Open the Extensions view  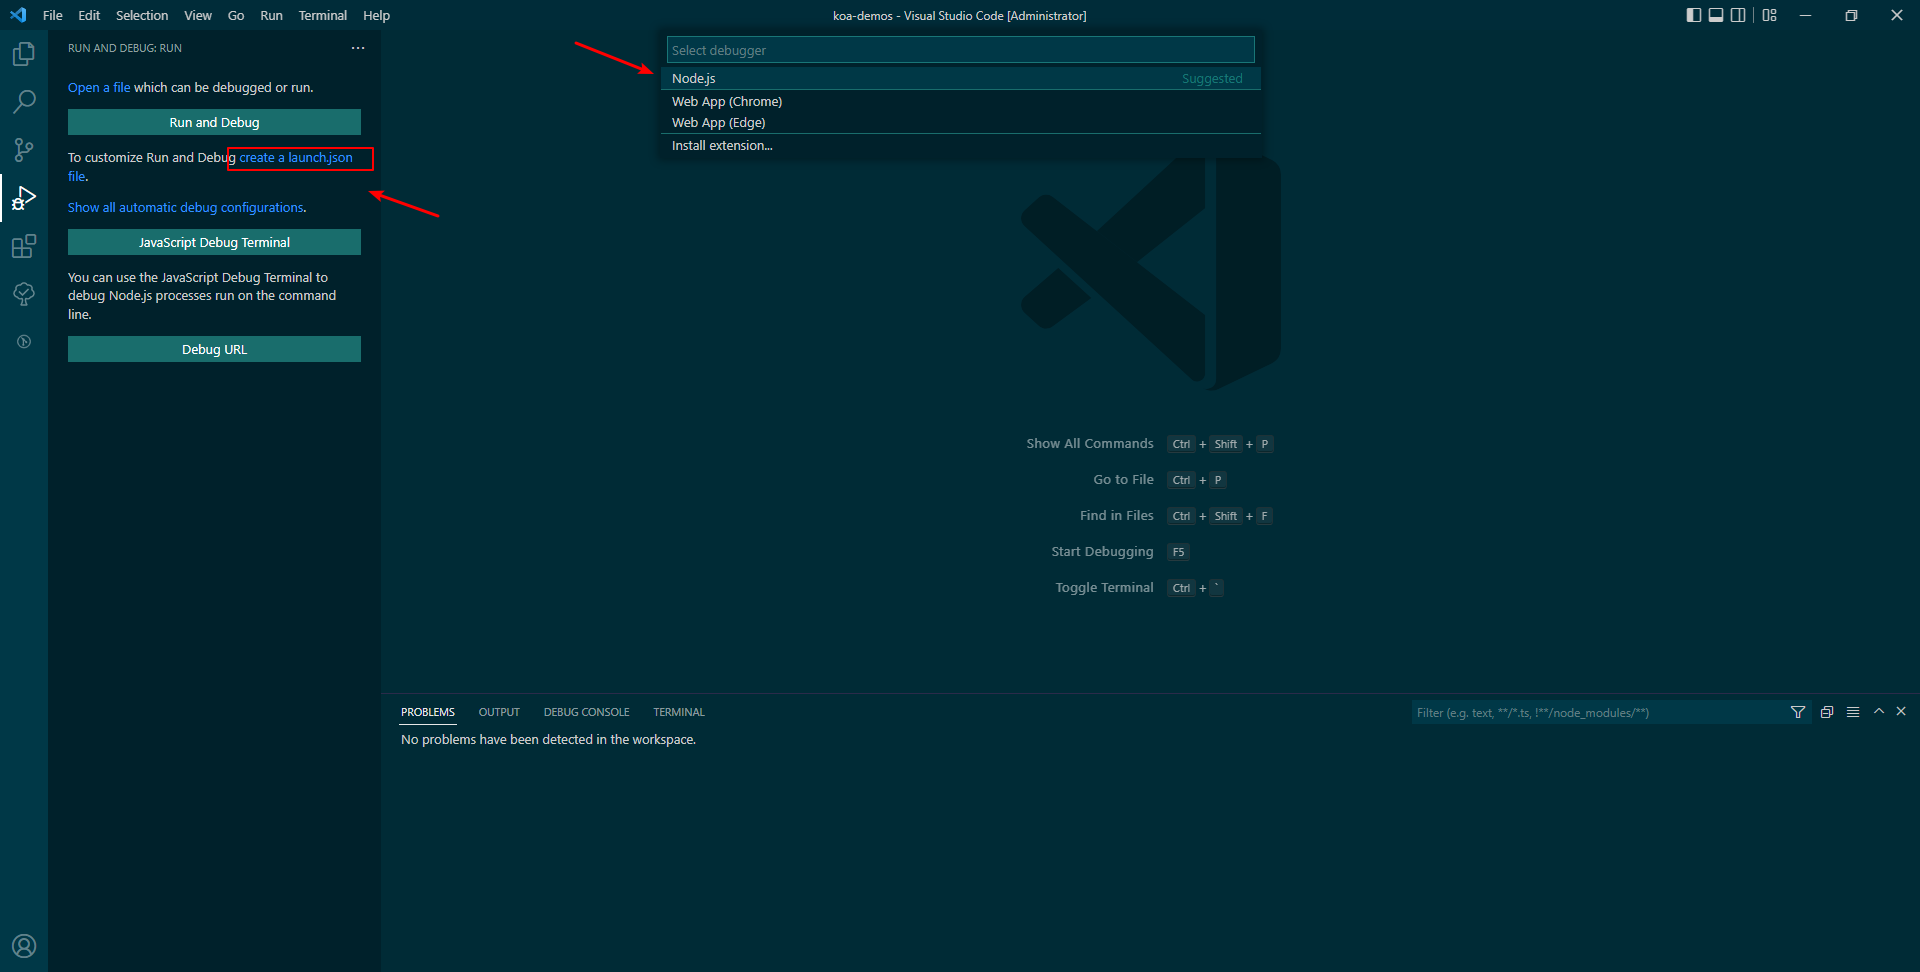(x=24, y=246)
